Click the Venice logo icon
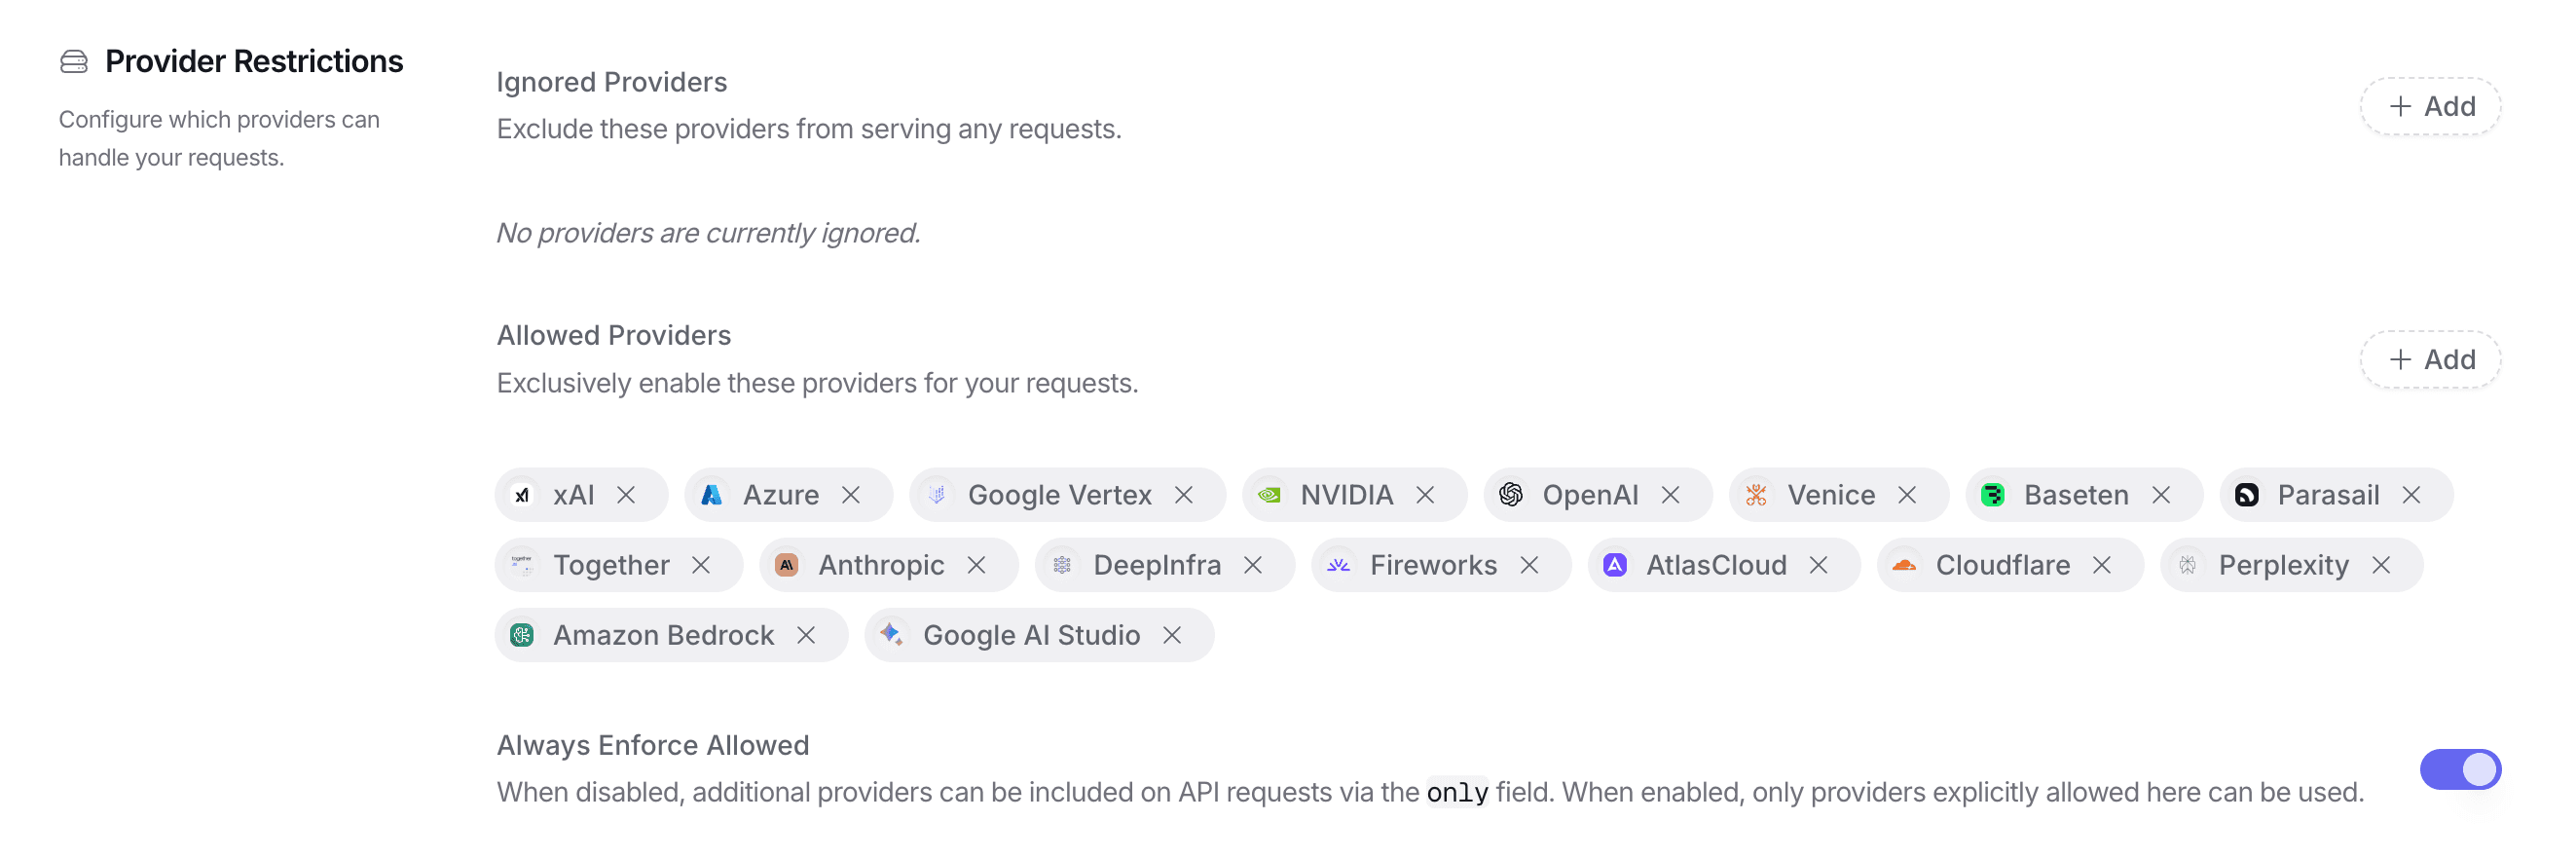This screenshot has height=859, width=2576. (x=1757, y=495)
